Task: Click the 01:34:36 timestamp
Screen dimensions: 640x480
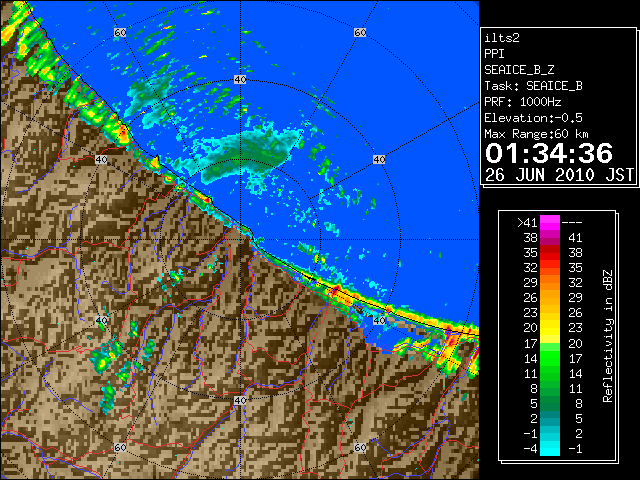Action: [x=549, y=153]
